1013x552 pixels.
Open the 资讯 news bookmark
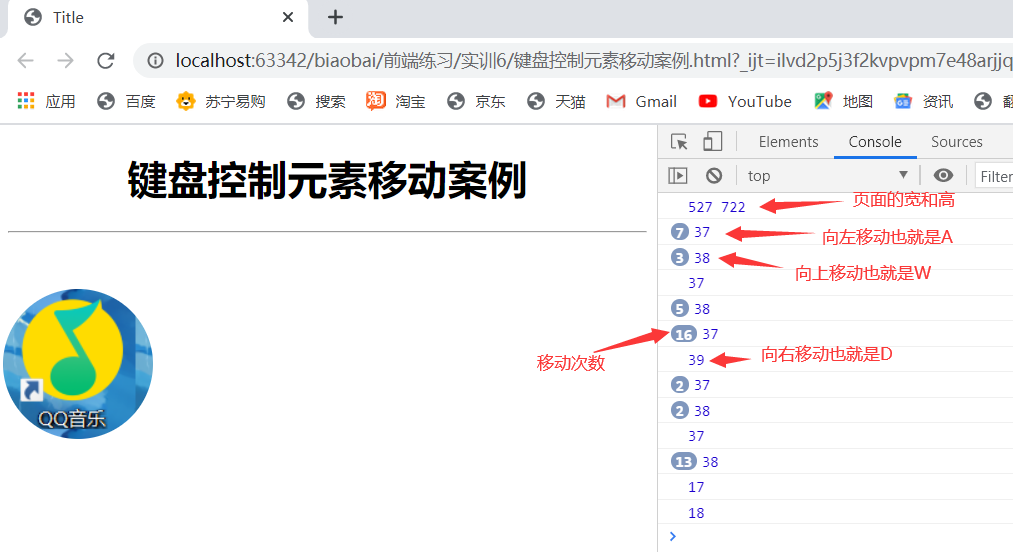point(924,101)
